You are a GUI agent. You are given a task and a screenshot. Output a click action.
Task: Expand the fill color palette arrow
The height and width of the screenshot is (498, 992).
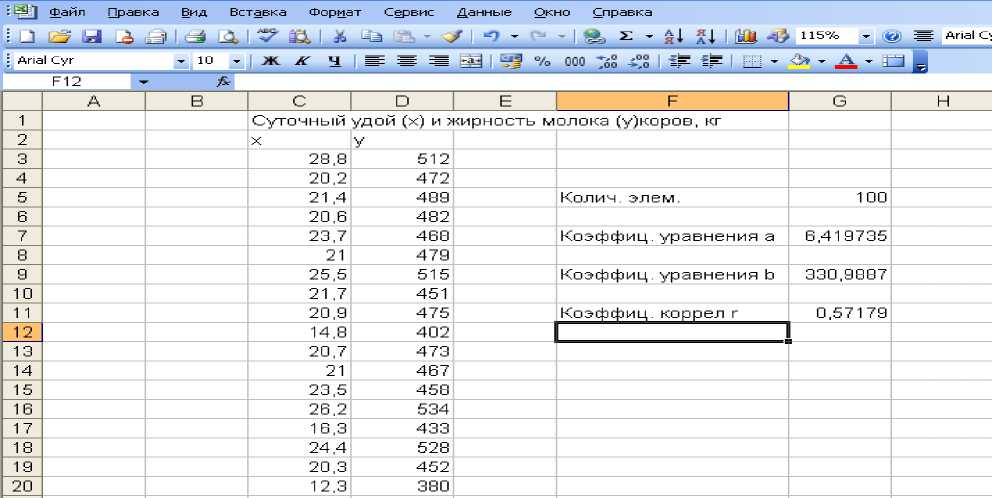pyautogui.click(x=821, y=61)
